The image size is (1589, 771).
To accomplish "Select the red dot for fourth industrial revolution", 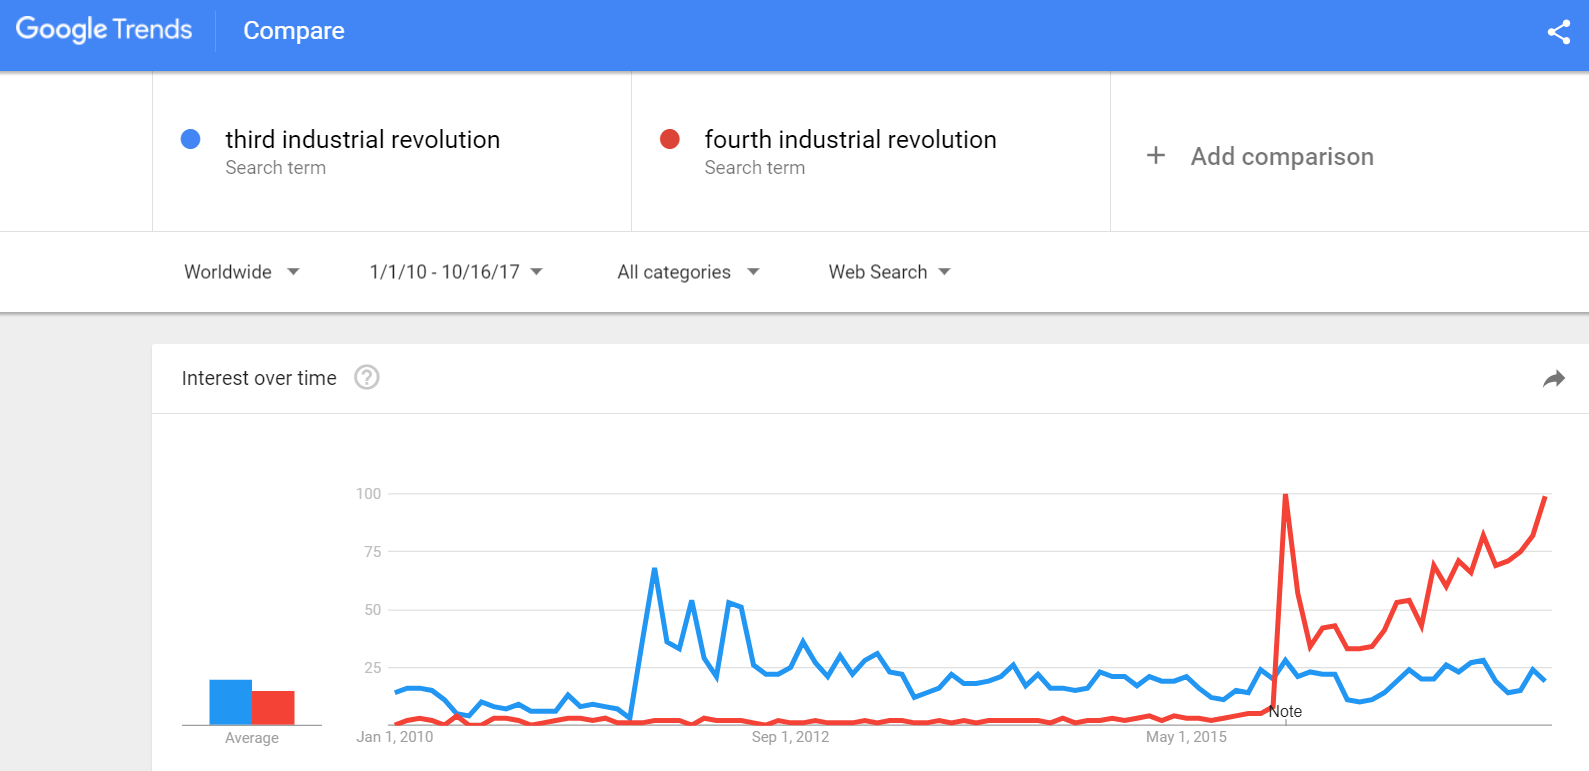I will pyautogui.click(x=669, y=139).
